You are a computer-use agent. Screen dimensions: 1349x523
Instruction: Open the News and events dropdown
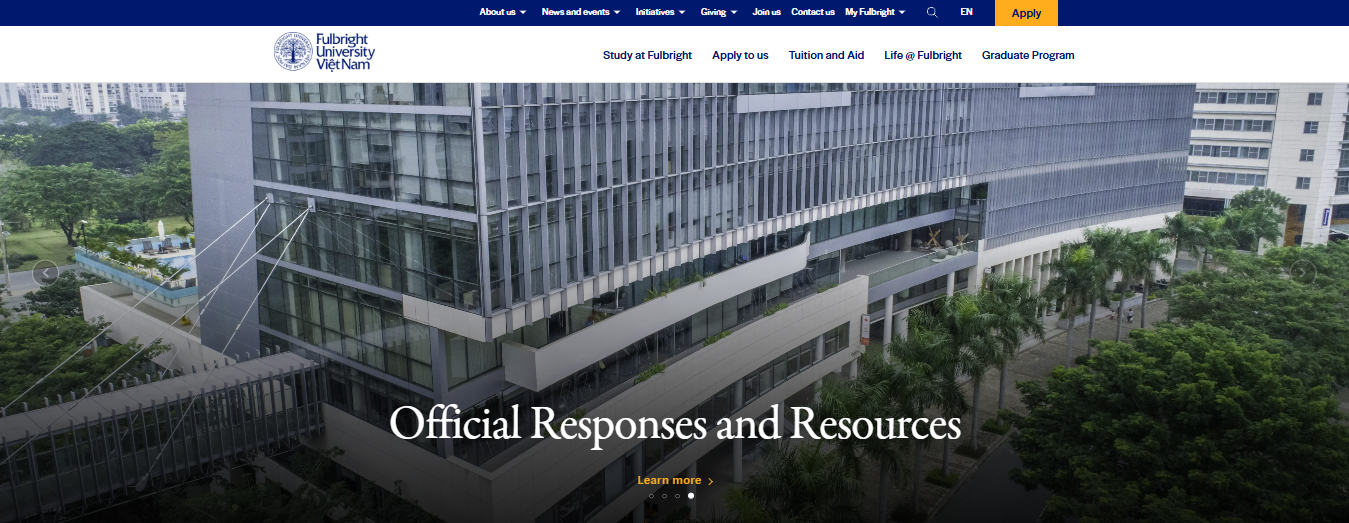[580, 13]
